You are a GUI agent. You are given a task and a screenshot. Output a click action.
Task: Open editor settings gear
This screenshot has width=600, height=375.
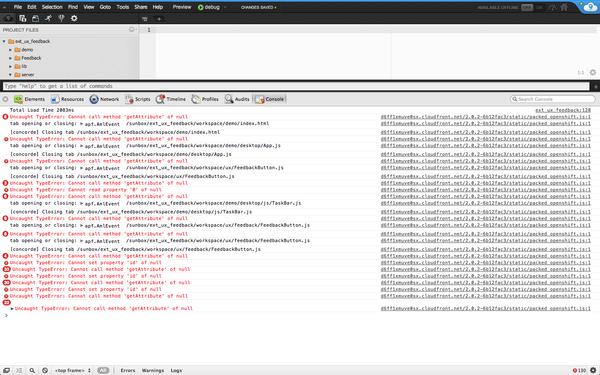593,72
